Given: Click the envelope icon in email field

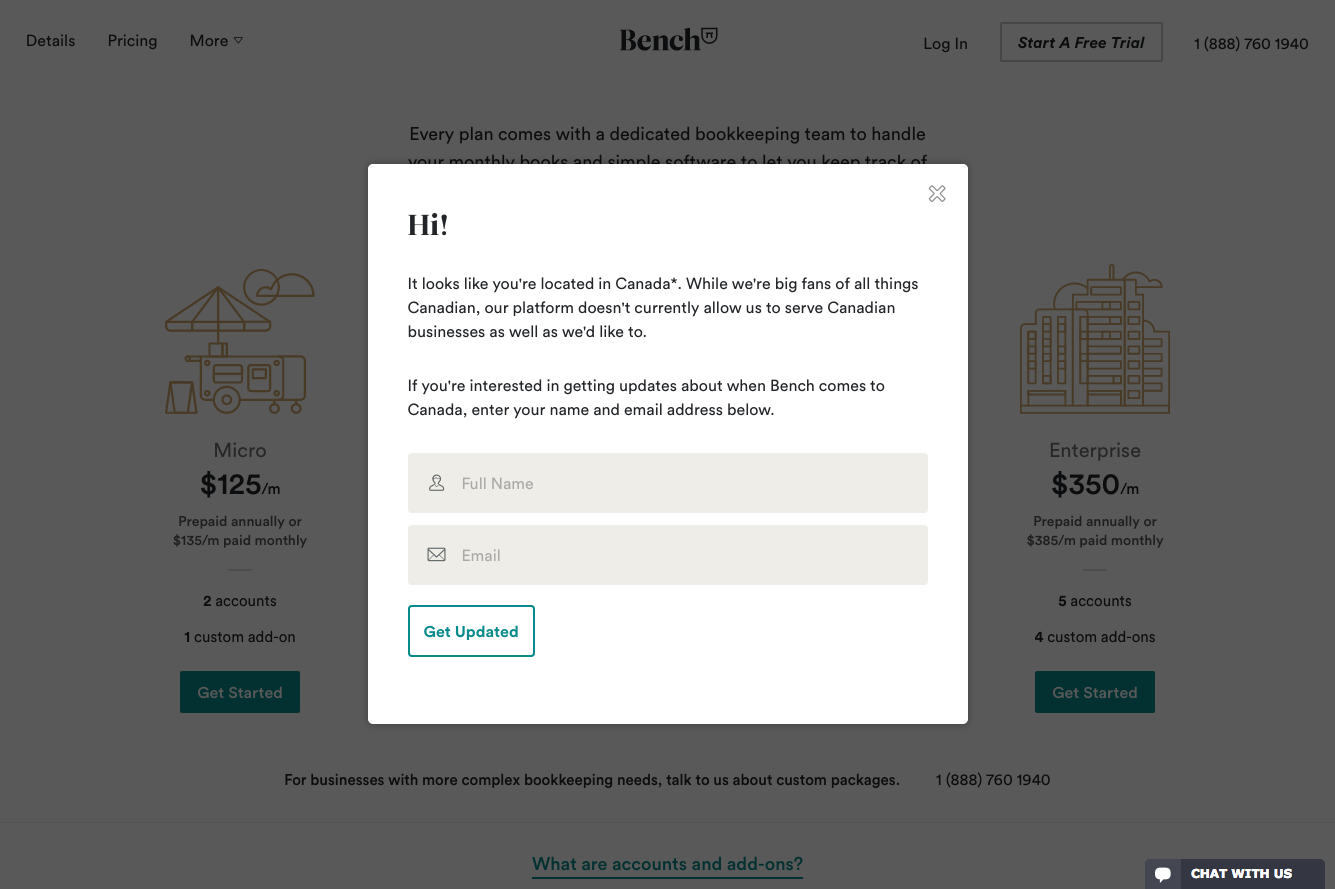Looking at the screenshot, I should pyautogui.click(x=437, y=555).
